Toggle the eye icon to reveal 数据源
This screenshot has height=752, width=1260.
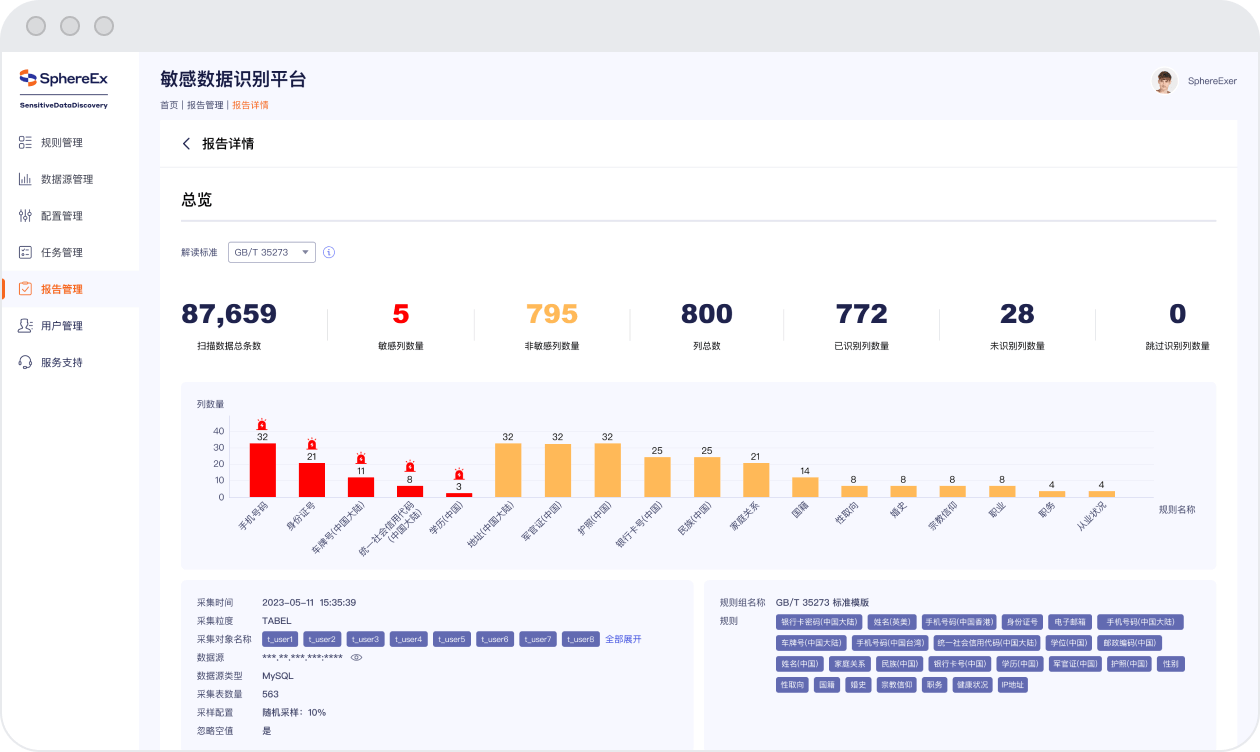tap(356, 657)
